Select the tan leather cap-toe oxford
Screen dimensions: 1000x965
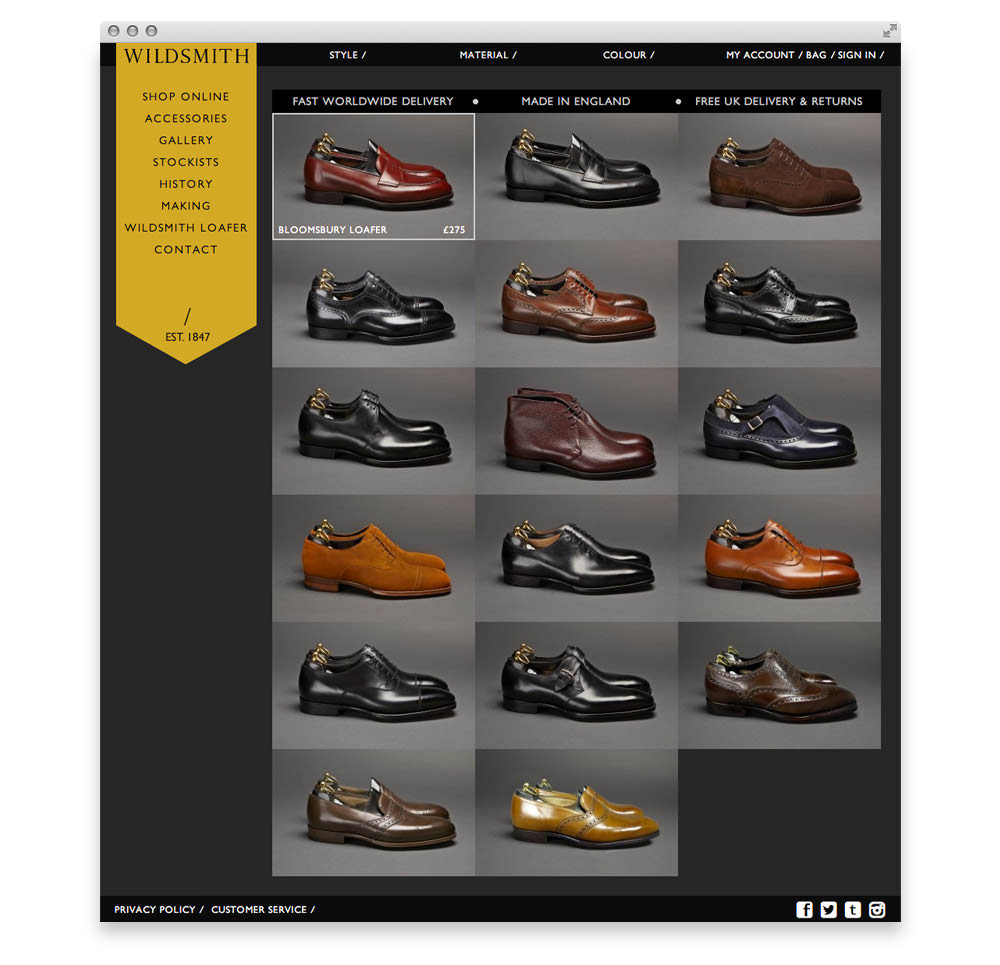[779, 558]
